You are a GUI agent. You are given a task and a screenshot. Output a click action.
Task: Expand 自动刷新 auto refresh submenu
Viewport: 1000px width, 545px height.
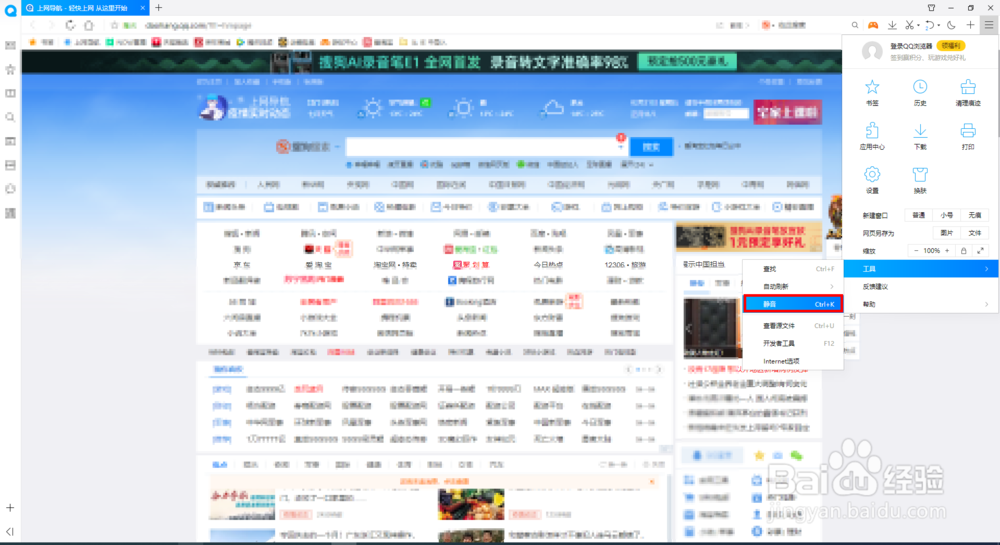coord(793,286)
